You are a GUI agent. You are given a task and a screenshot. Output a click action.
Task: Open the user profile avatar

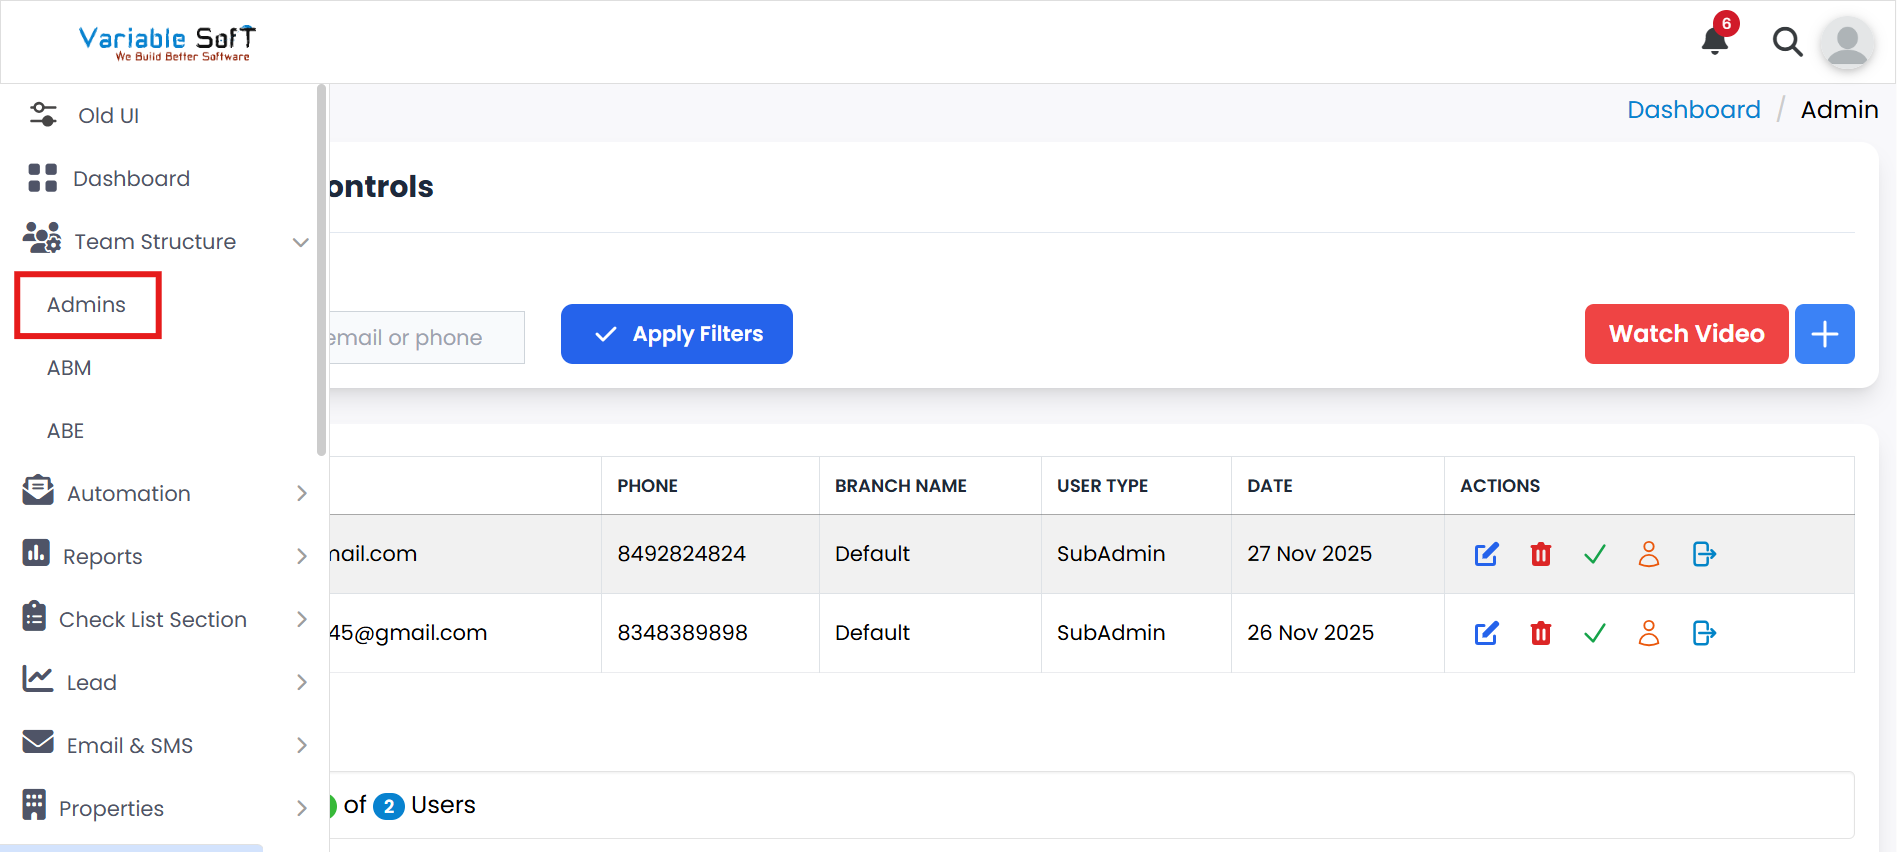[x=1846, y=43]
